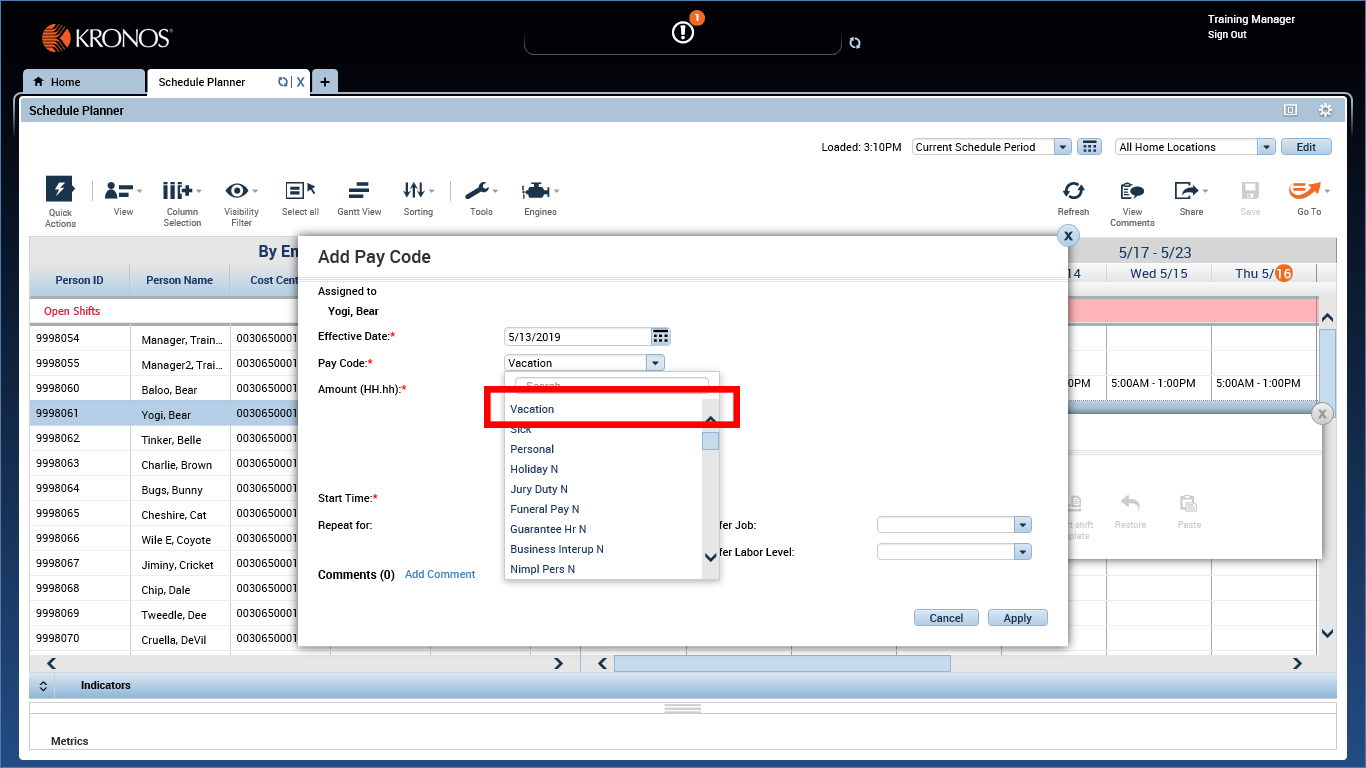Viewport: 1366px width, 768px height.
Task: Open View Comments panel
Action: click(x=1131, y=190)
